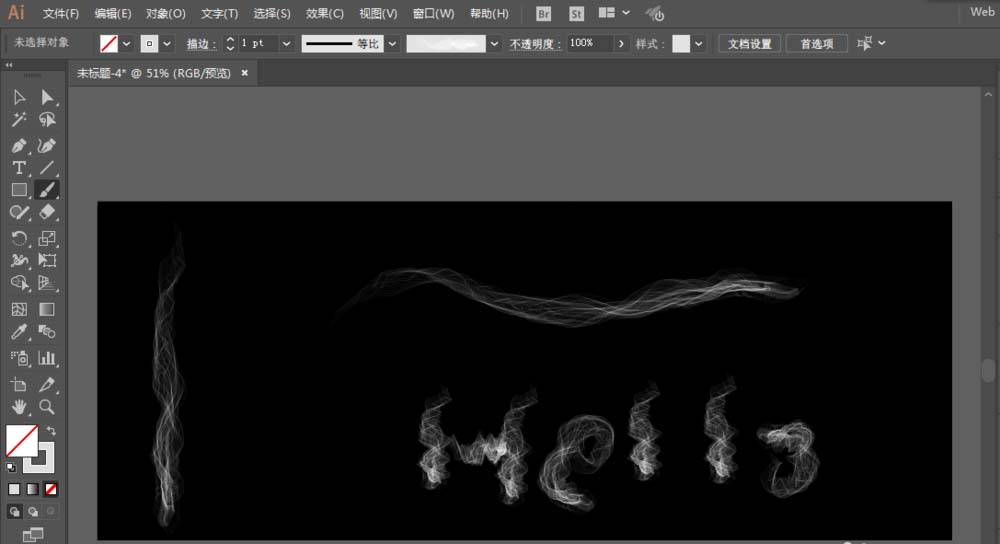The width and height of the screenshot is (1000, 544).
Task: Open 对象(O) menu
Action: pyautogui.click(x=166, y=13)
